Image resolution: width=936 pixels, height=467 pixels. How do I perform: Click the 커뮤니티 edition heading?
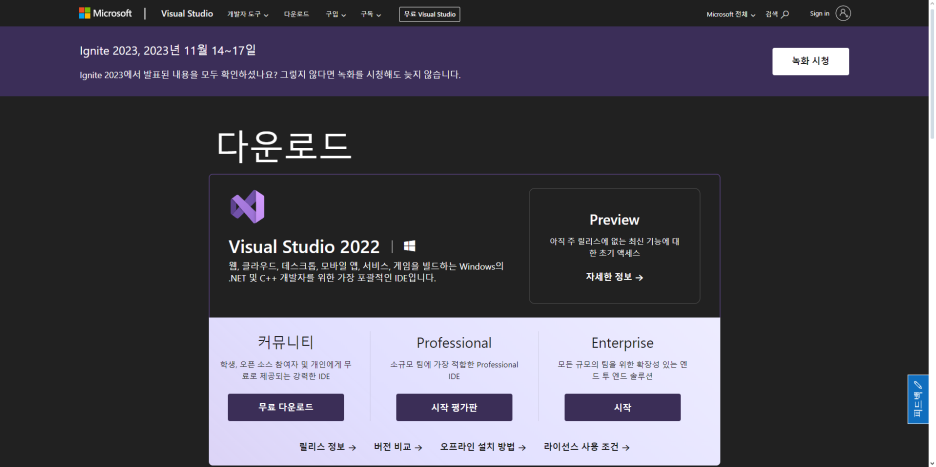[x=286, y=342]
